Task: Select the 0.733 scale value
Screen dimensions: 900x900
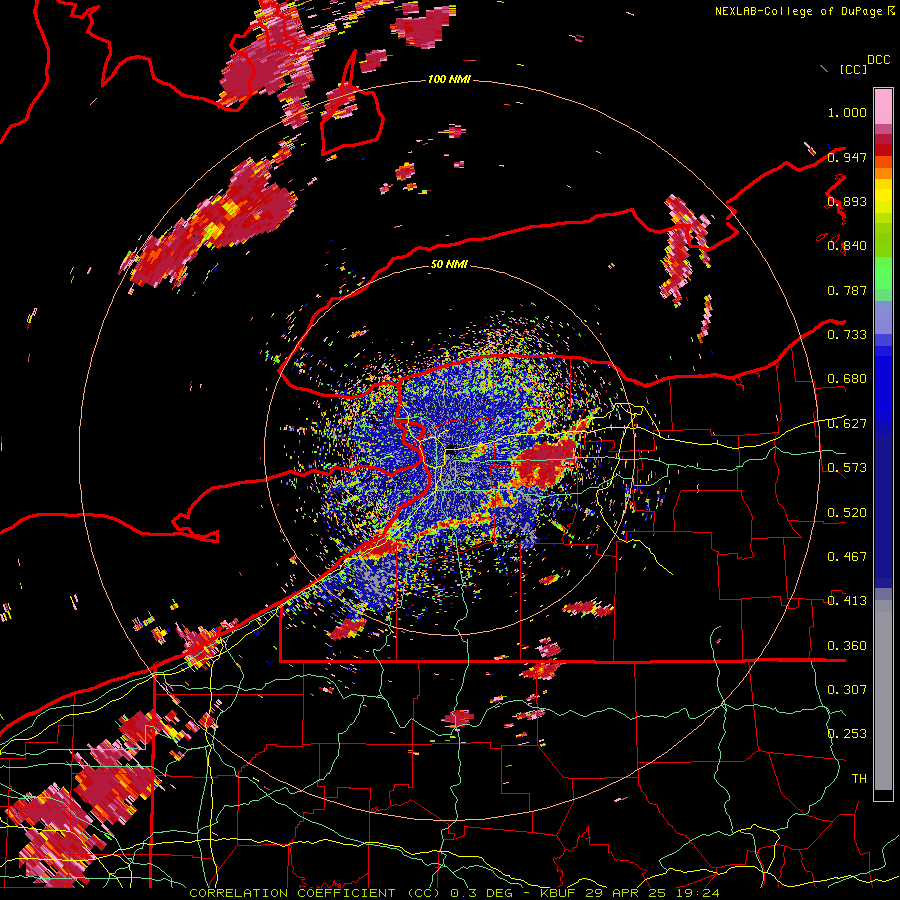Action: click(847, 335)
